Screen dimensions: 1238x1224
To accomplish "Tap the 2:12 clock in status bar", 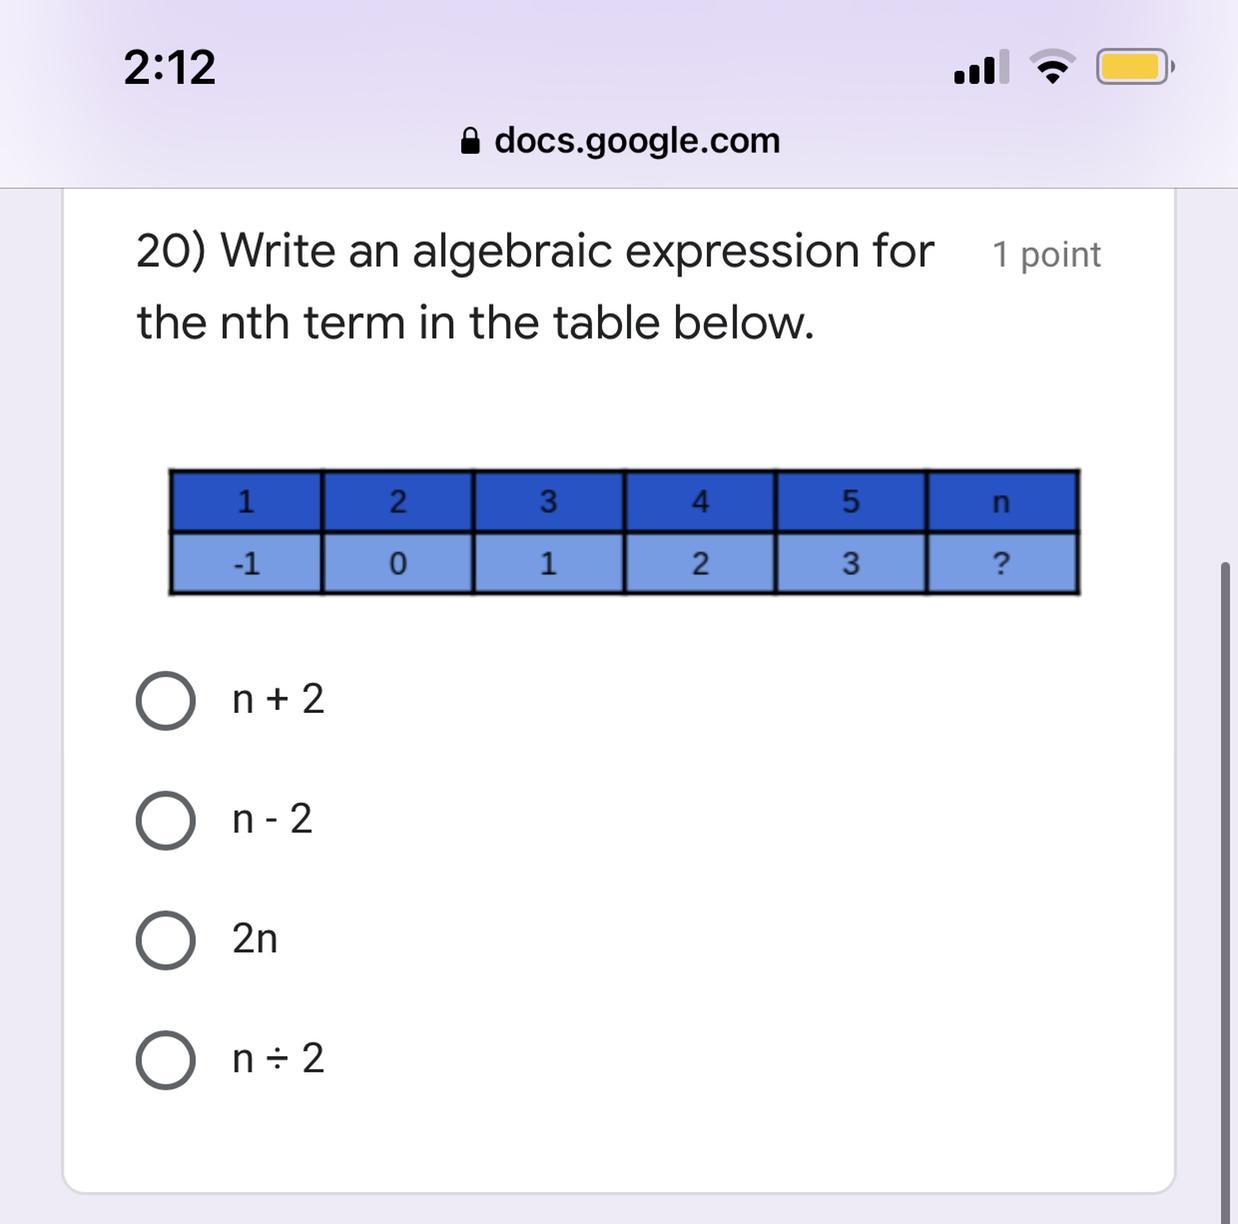I will point(169,67).
